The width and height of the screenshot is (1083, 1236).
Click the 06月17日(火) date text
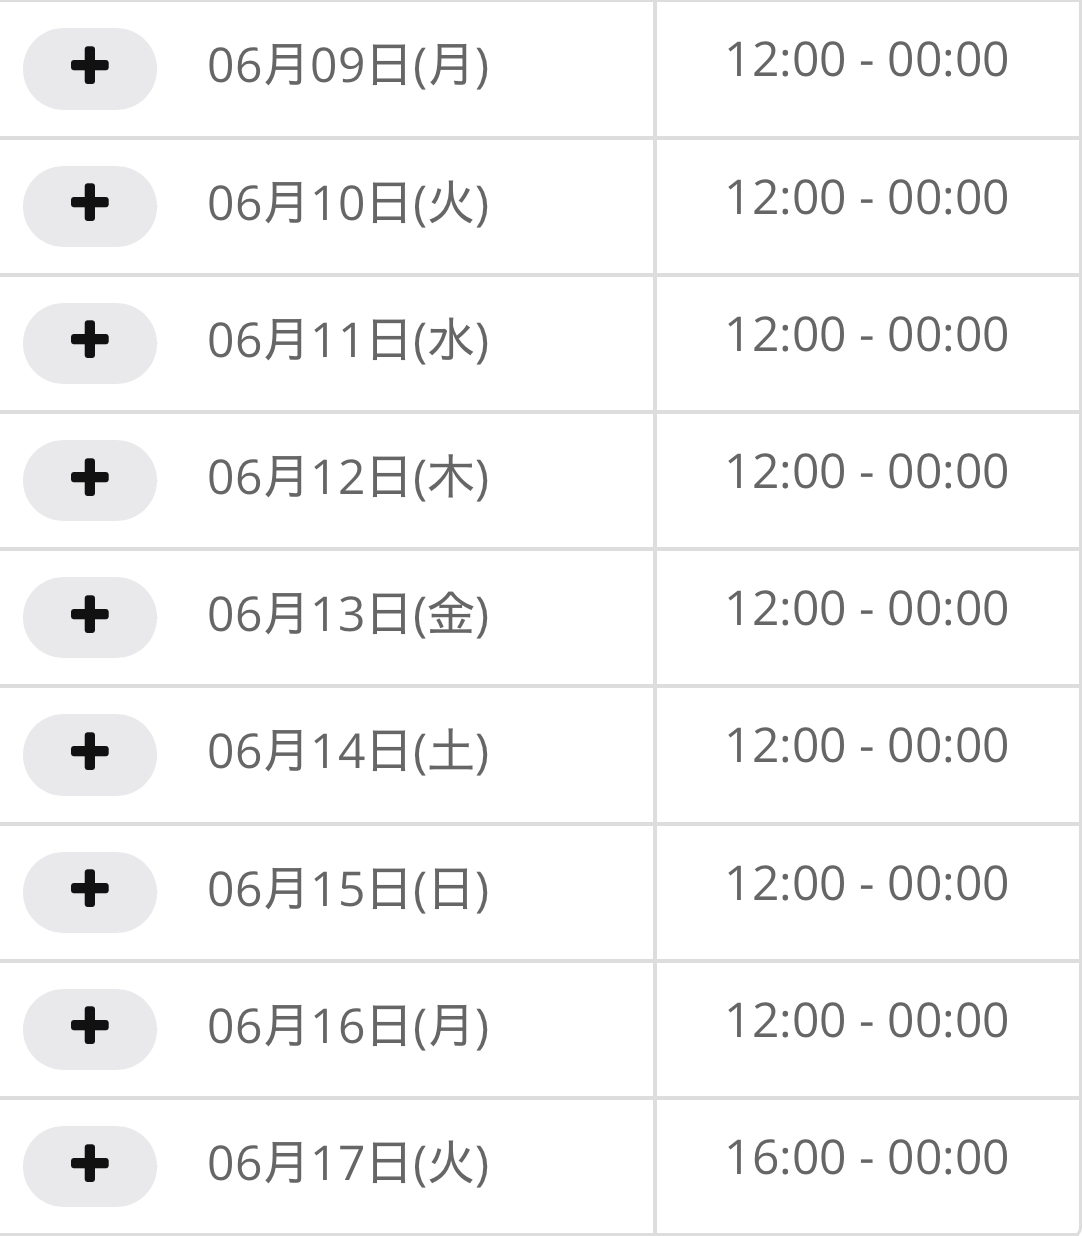[x=348, y=1164]
